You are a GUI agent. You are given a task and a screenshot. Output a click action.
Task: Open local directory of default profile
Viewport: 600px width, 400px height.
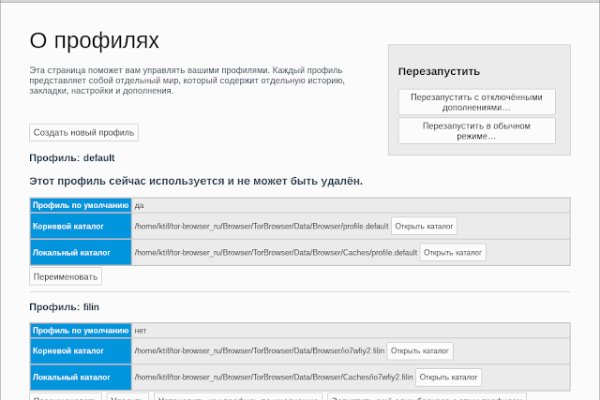pyautogui.click(x=453, y=252)
